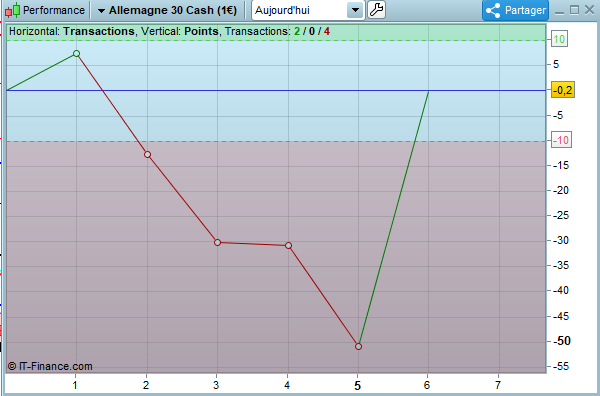The width and height of the screenshot is (600, 396).
Task: Click the -55 value on the vertical axis
Action: coord(561,366)
